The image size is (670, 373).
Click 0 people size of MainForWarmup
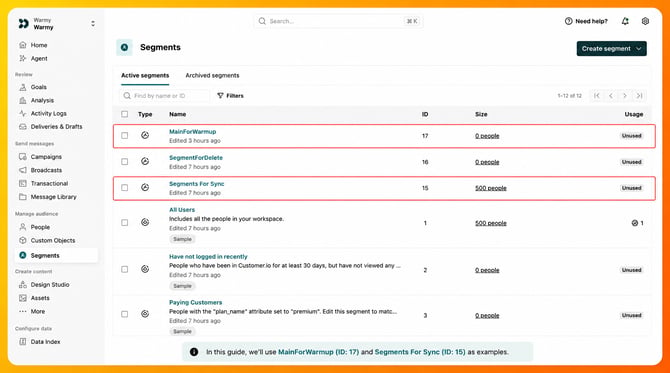pos(487,136)
